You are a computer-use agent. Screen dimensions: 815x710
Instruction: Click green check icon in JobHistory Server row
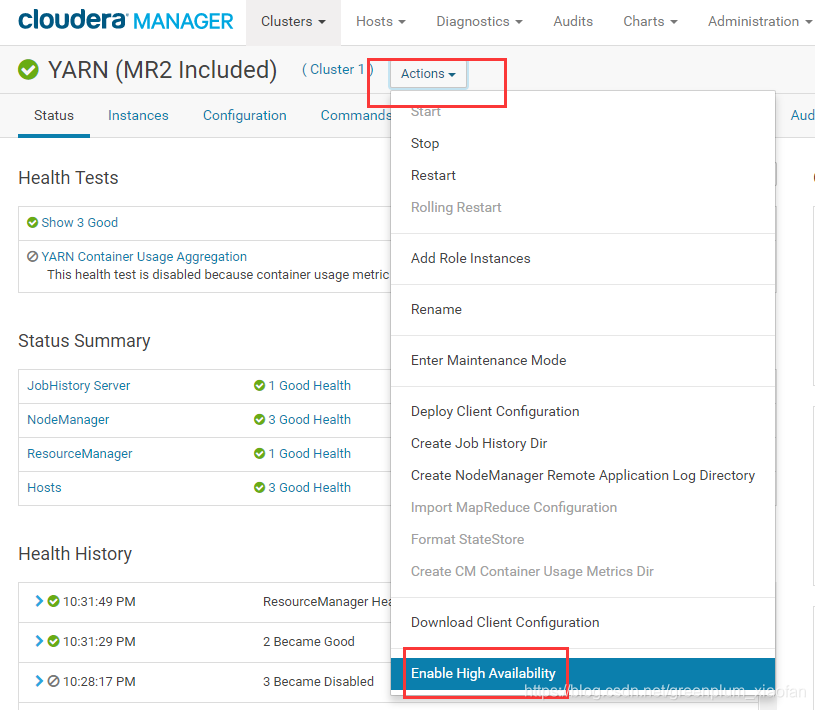259,386
